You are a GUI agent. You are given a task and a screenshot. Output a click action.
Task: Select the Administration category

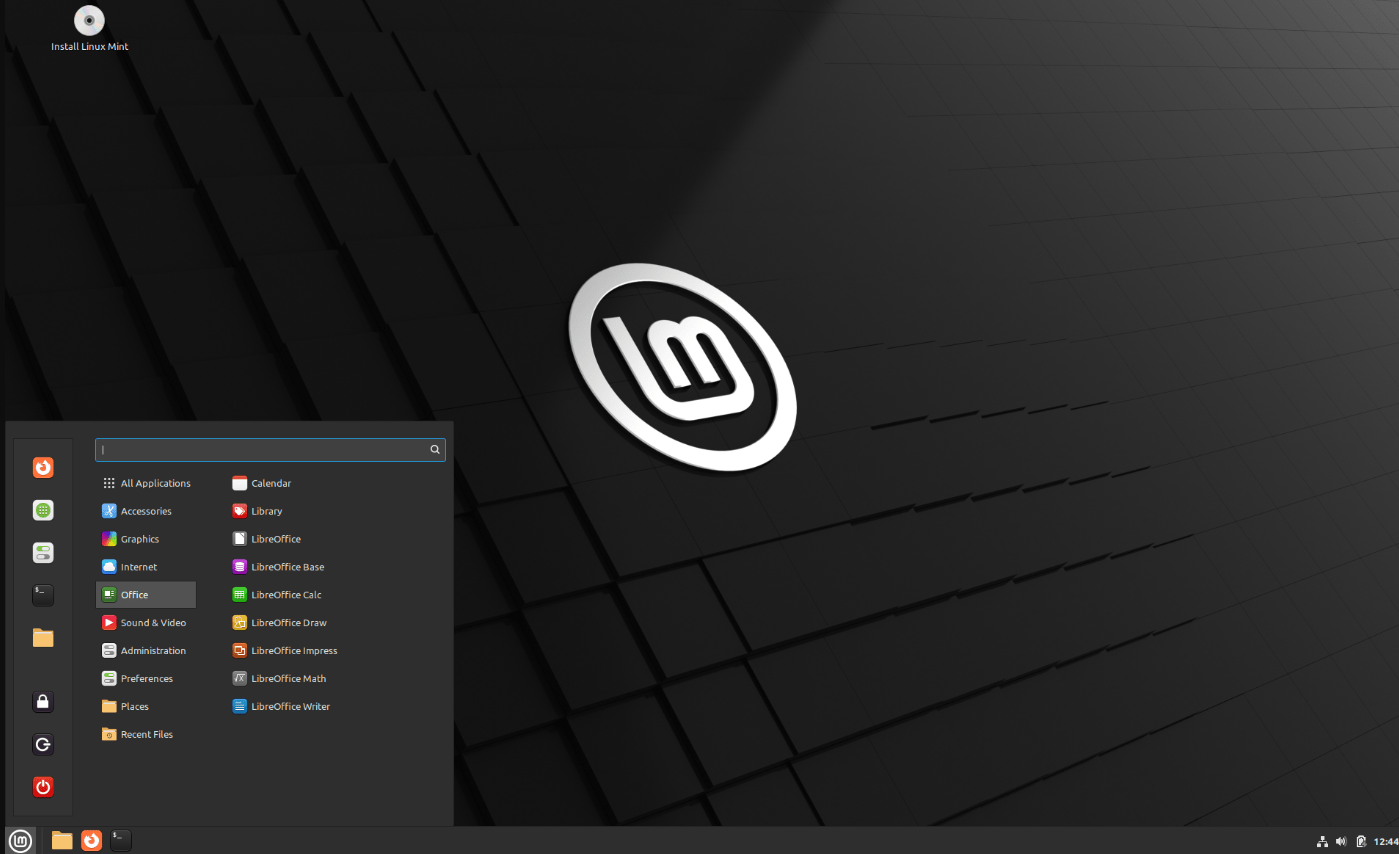(146, 651)
